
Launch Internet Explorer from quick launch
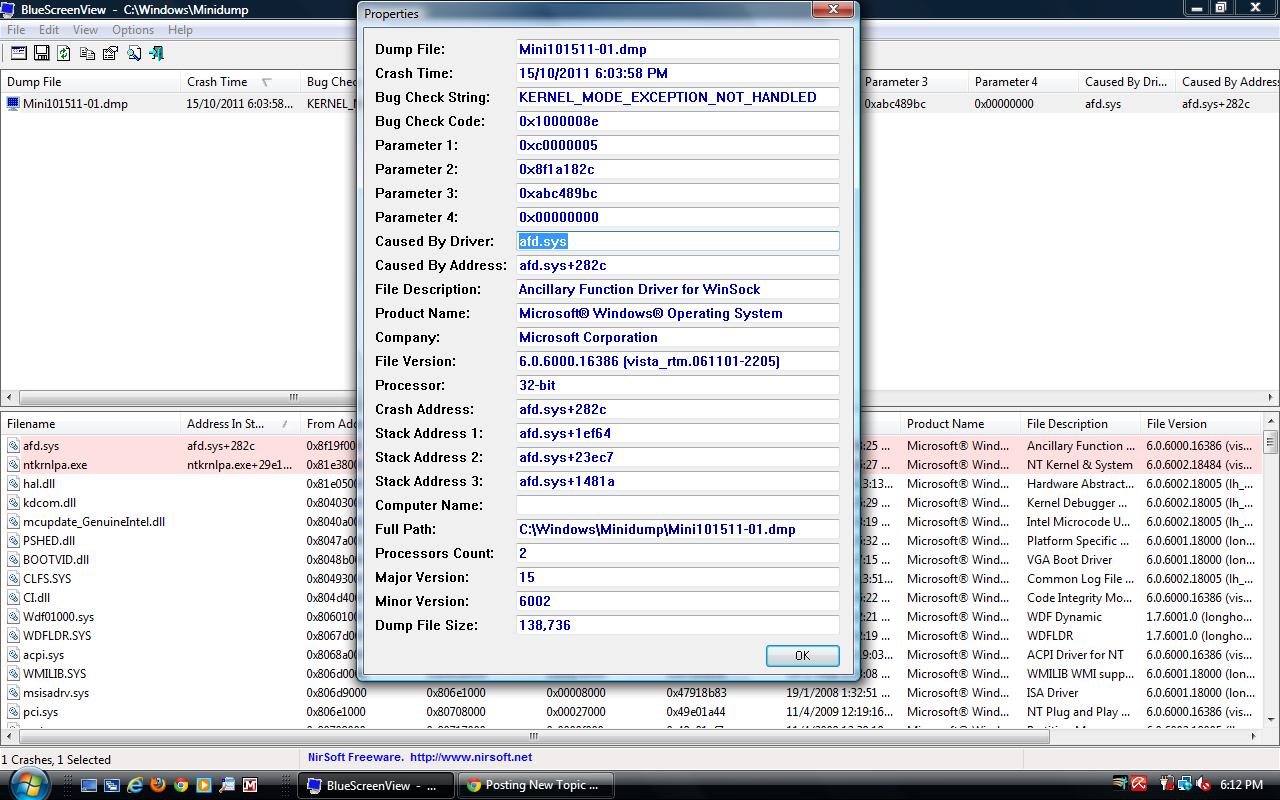135,786
